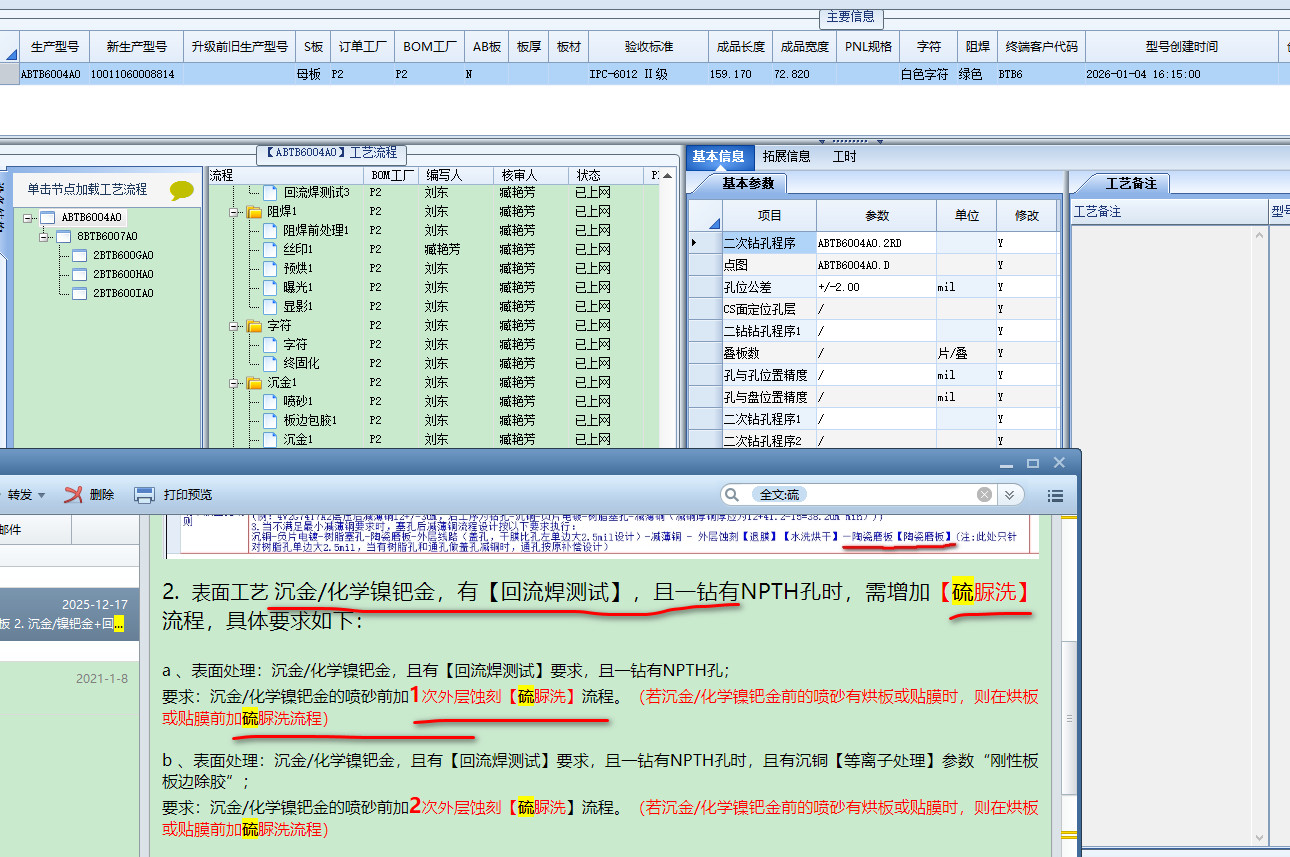Collapse the ABTB6004A0 tree node
Viewport: 1290px width, 857px height.
point(29,217)
